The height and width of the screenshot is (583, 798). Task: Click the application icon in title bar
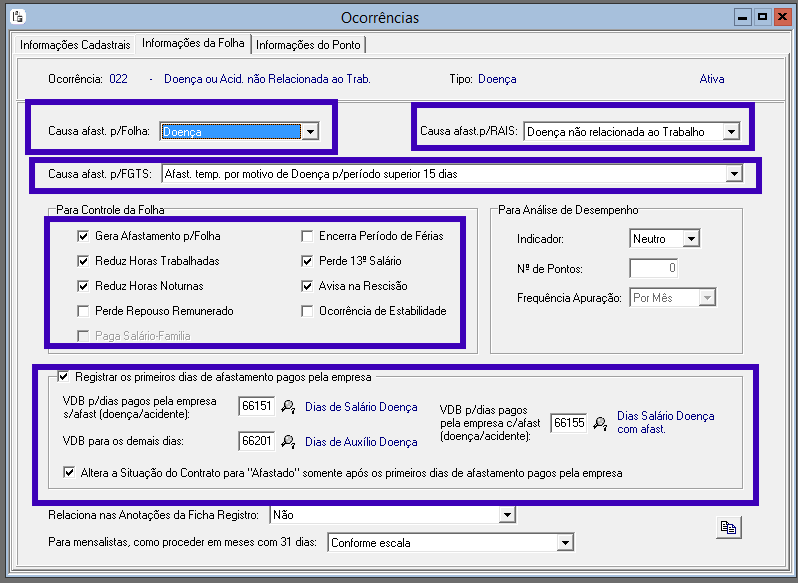click(16, 17)
